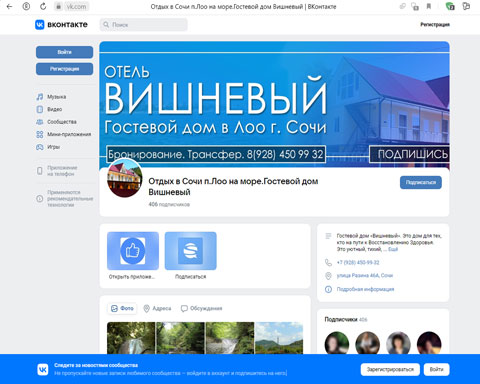Switch to the Фото tab
Image resolution: width=480 pixels, height=384 pixels.
(122, 308)
